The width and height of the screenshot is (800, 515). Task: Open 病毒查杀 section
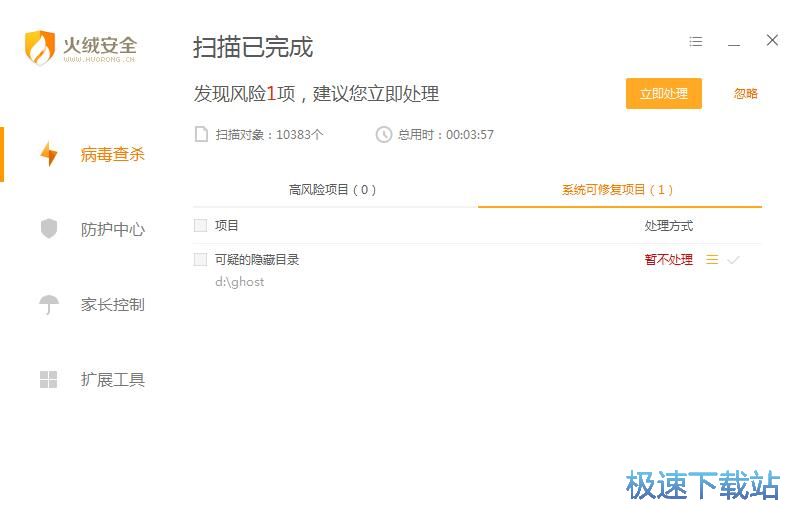(112, 154)
